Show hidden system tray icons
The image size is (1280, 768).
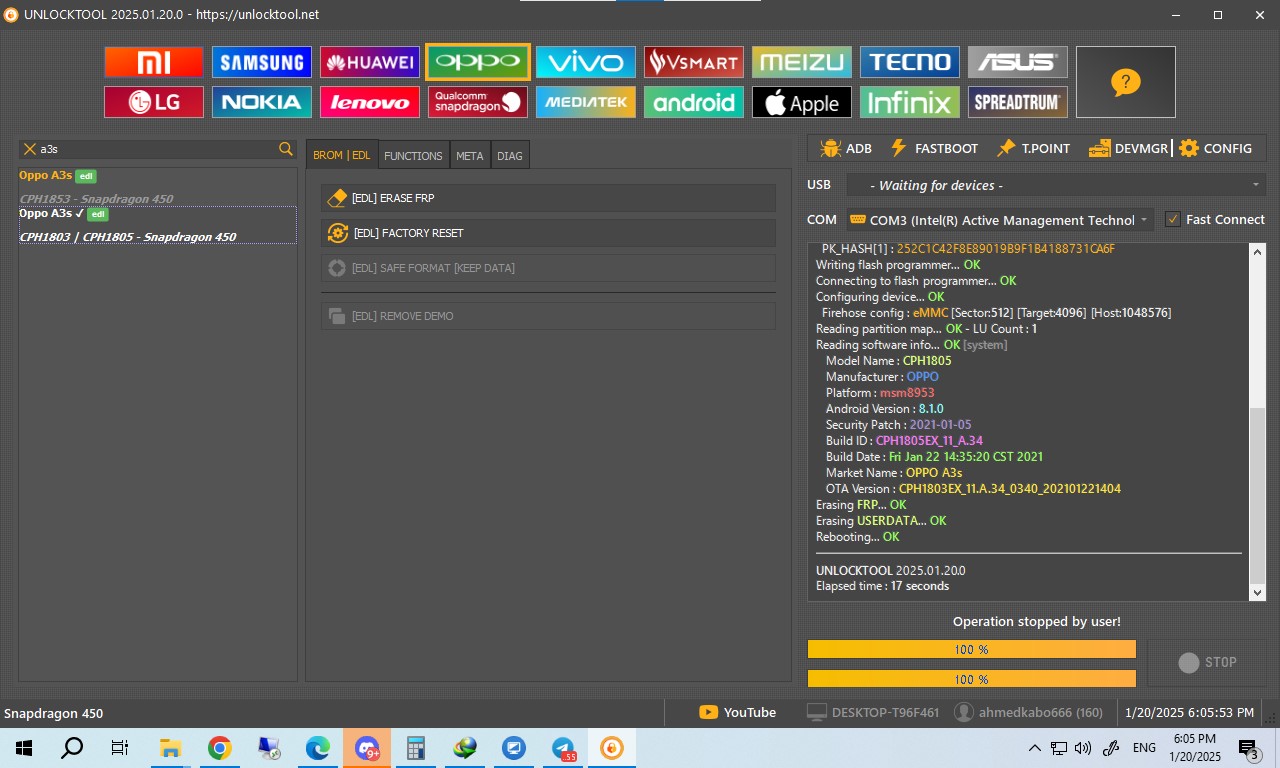pyautogui.click(x=1035, y=748)
